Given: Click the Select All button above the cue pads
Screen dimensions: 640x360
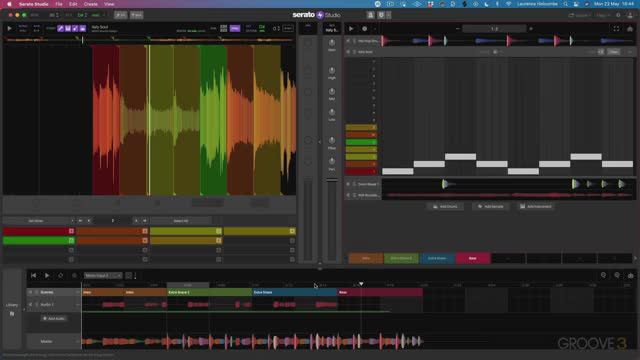Looking at the screenshot, I should (181, 221).
